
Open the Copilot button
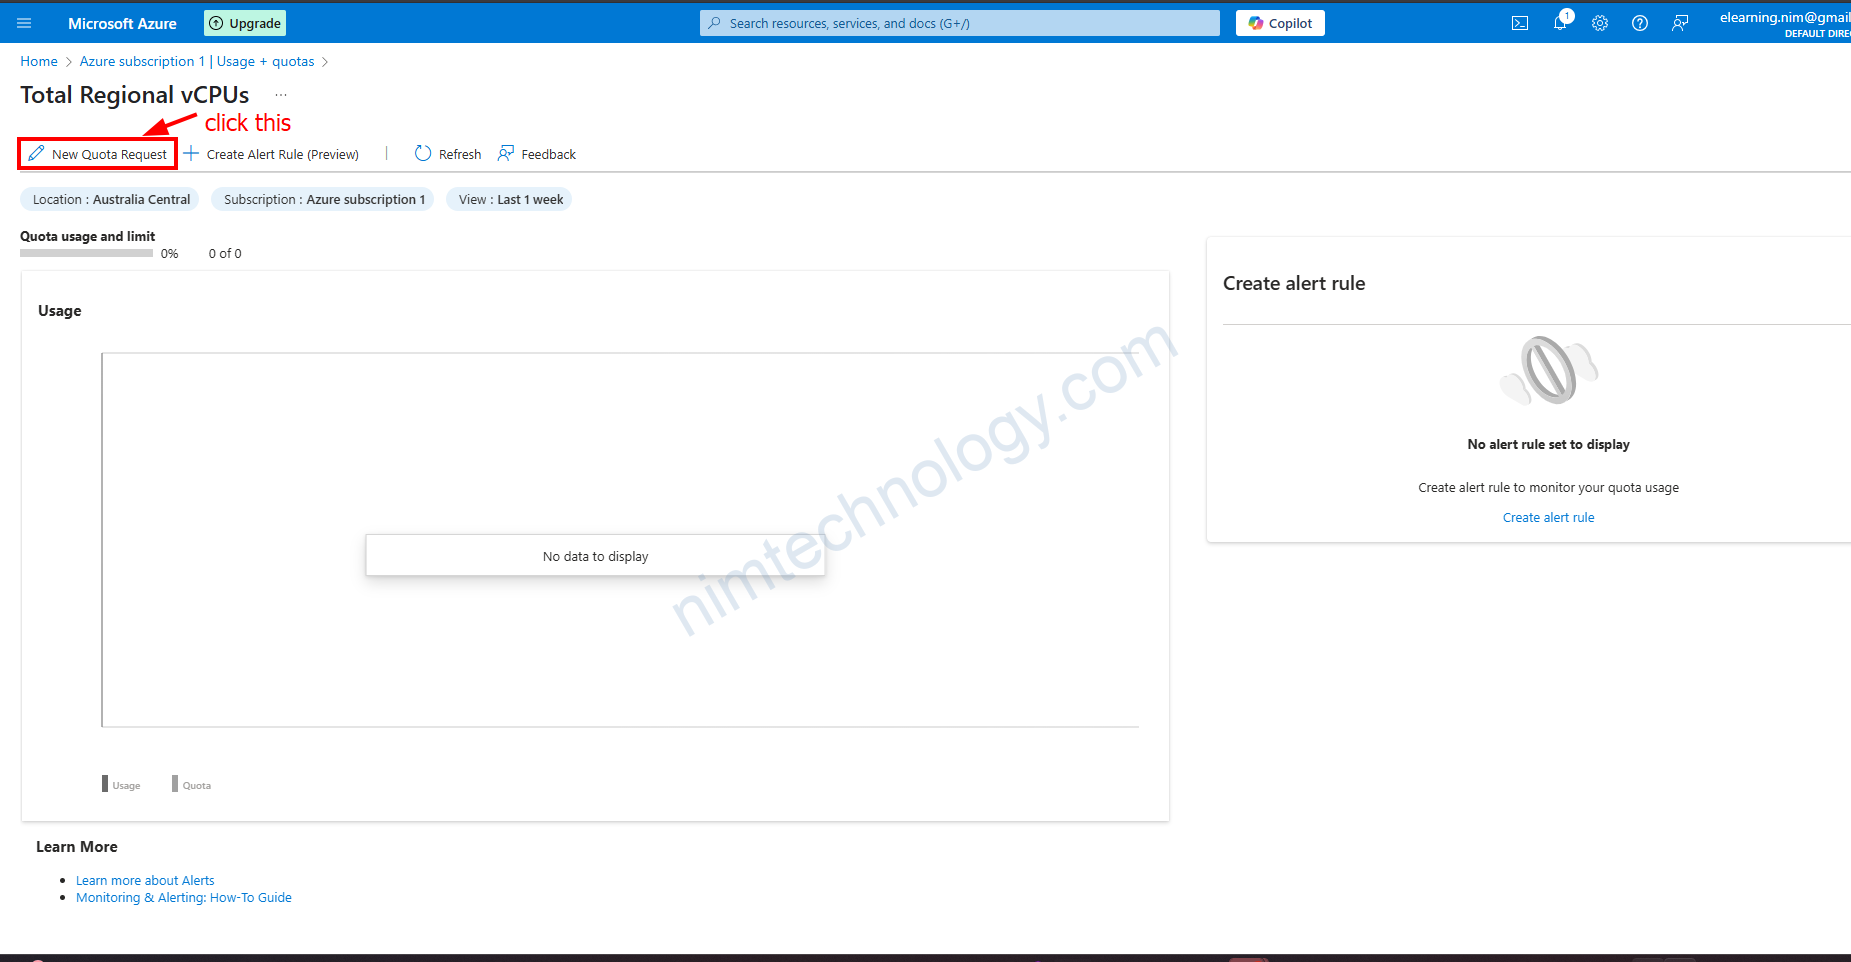click(1280, 23)
